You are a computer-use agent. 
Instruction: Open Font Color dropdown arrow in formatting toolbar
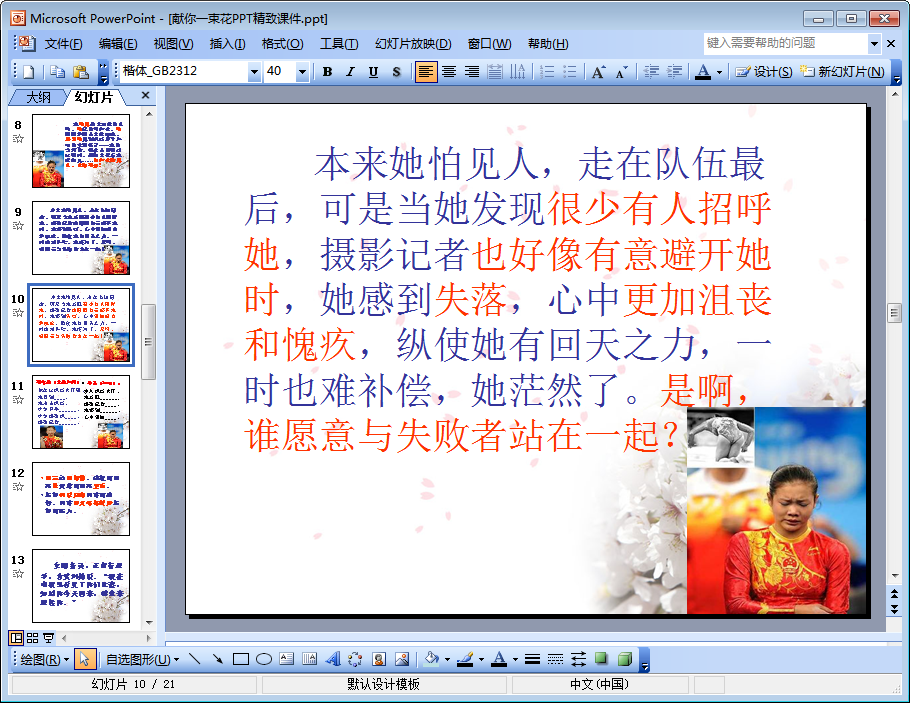click(x=720, y=73)
